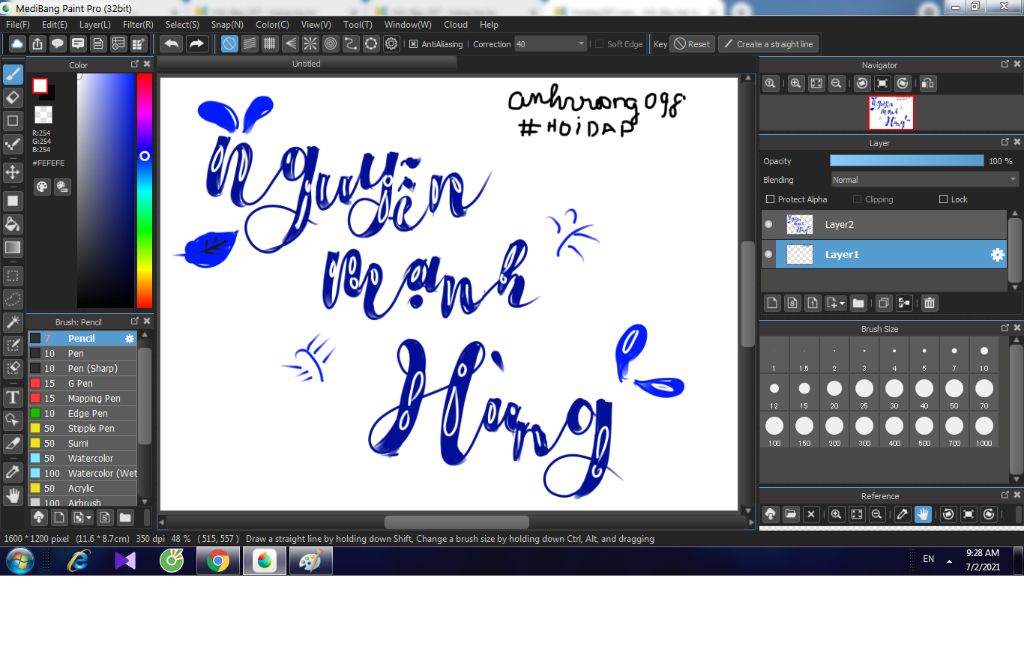Open the Layer menu
The image size is (1024, 661).
click(x=95, y=24)
